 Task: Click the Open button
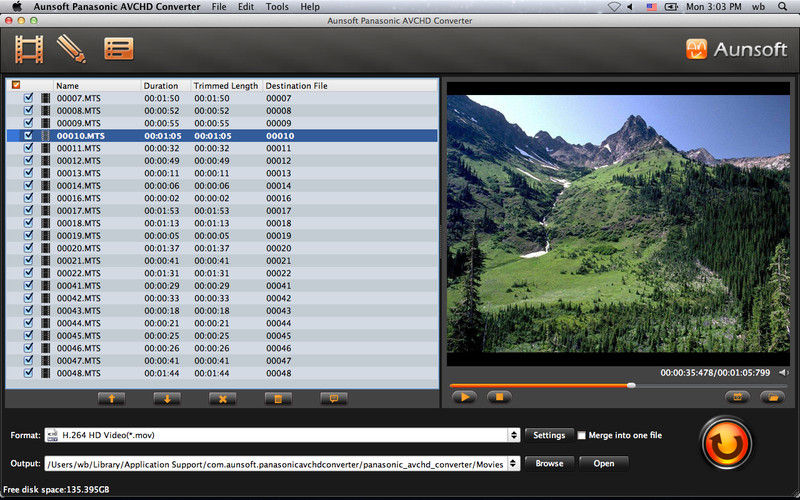pyautogui.click(x=604, y=463)
